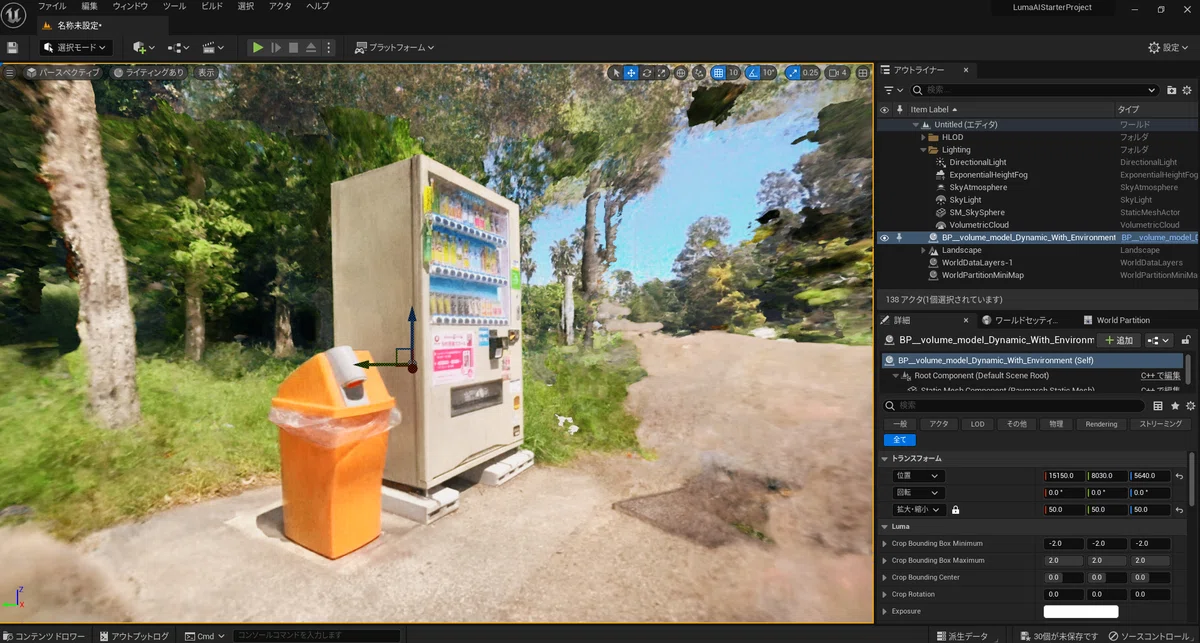1200x643 pixels.
Task: Choose the Translate move tool in viewport
Action: point(631,72)
